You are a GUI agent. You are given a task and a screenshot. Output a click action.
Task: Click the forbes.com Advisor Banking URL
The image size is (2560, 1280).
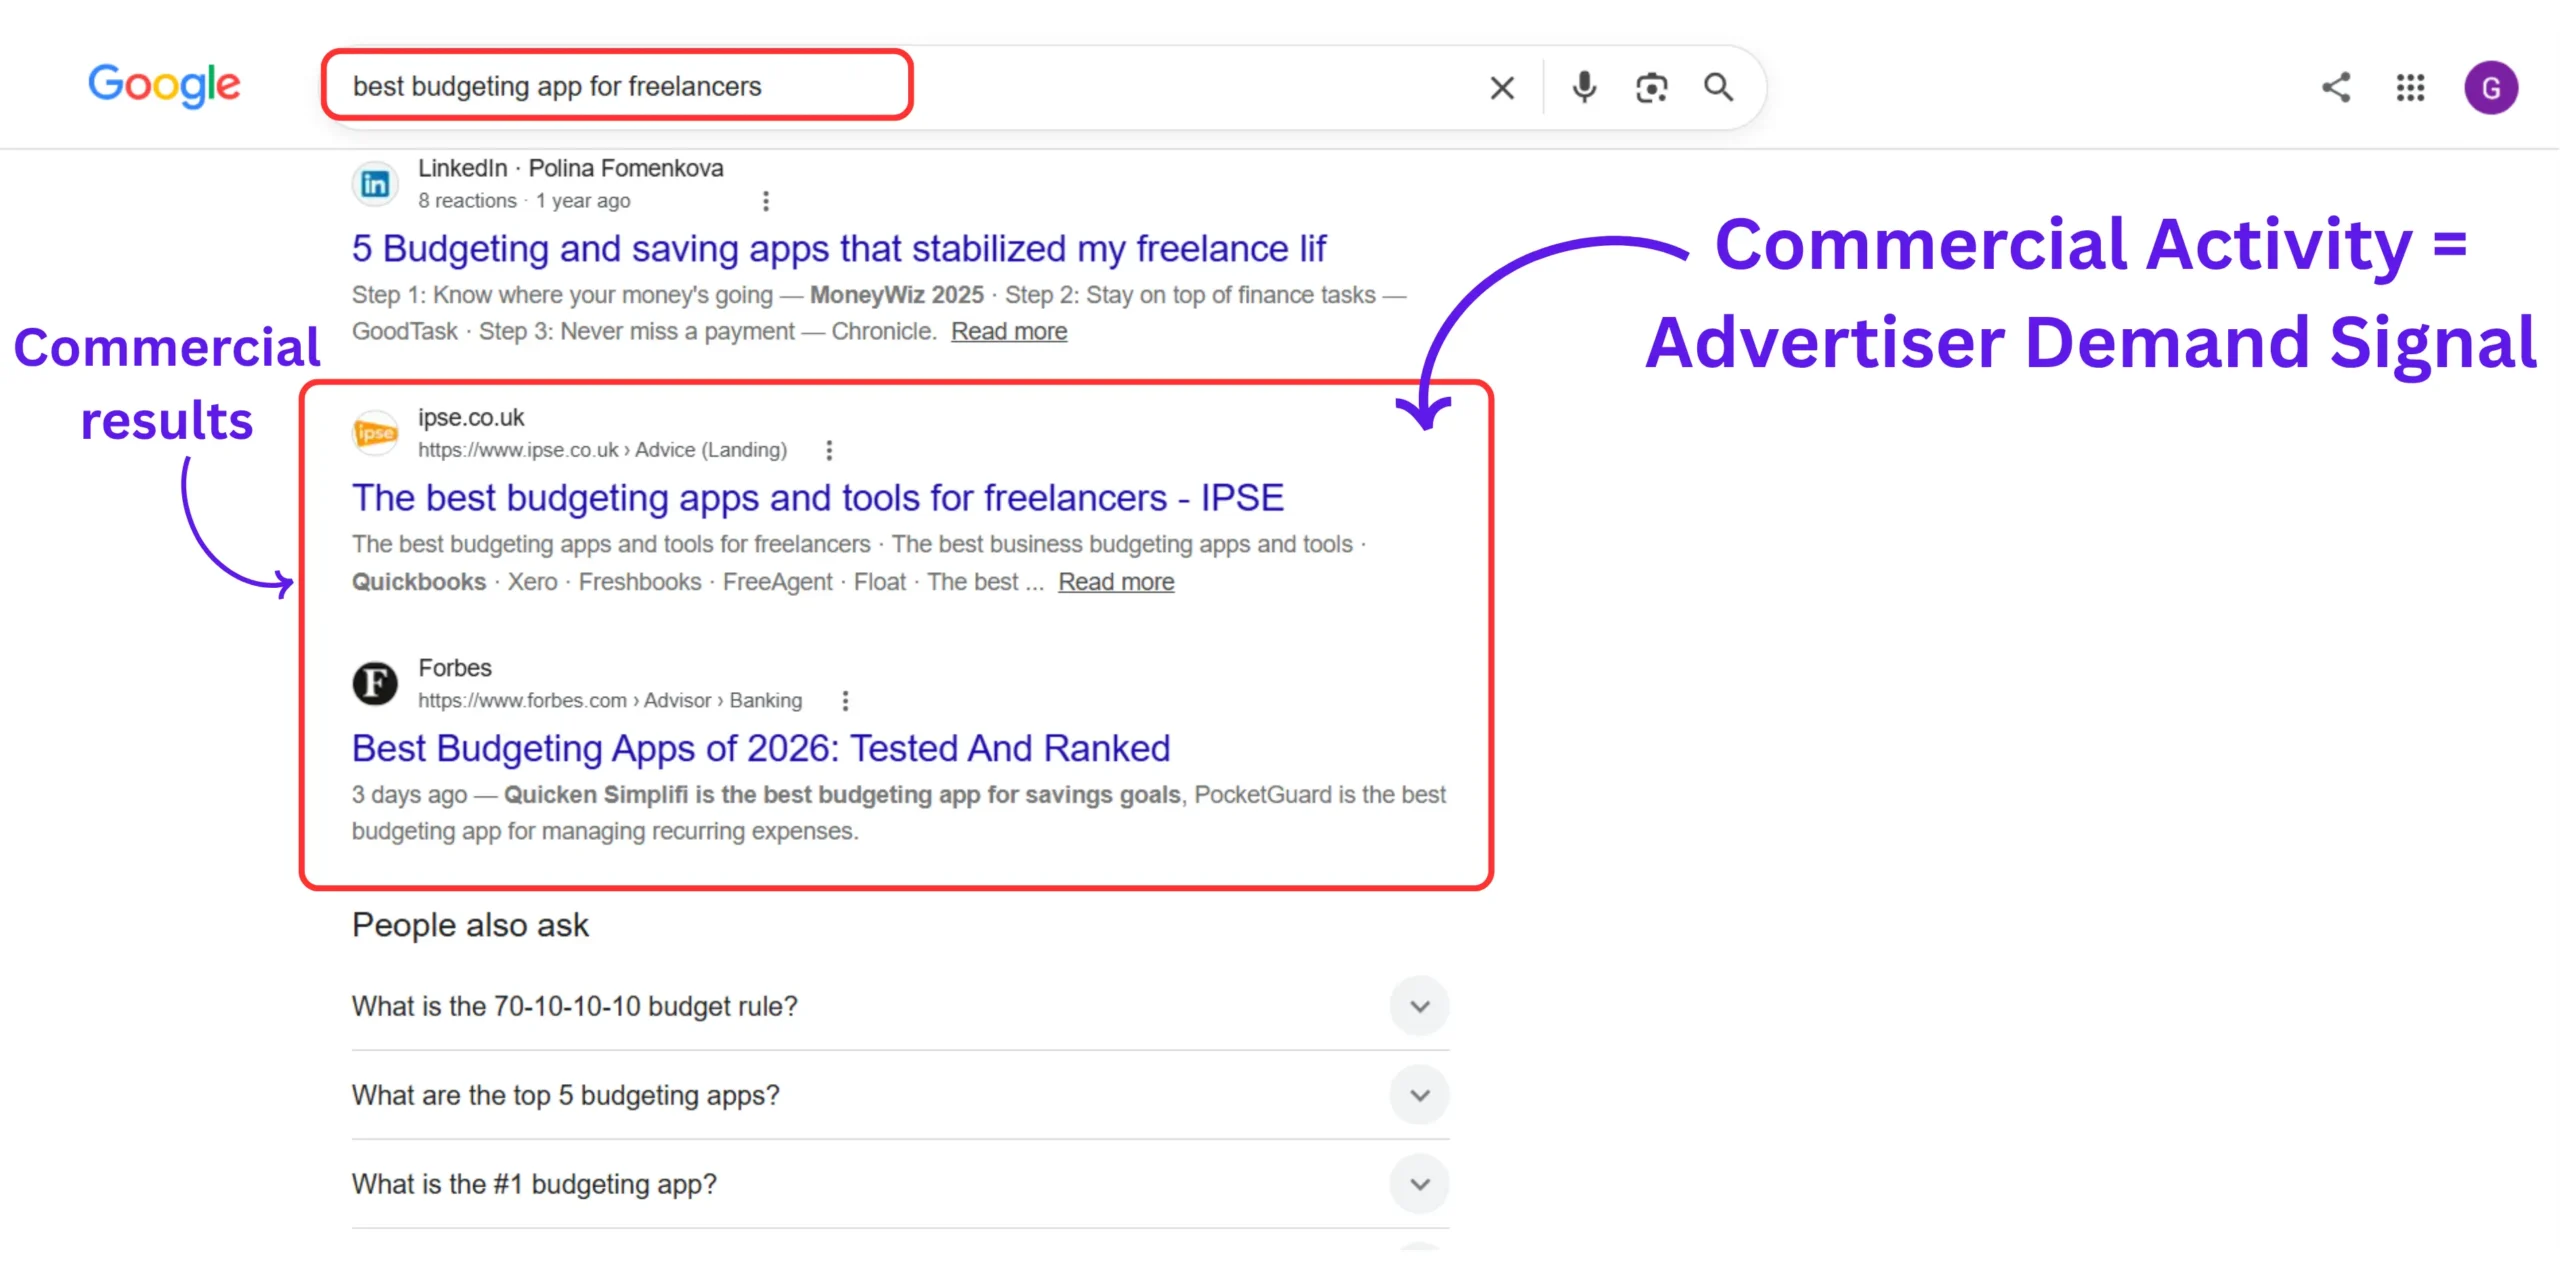[610, 700]
